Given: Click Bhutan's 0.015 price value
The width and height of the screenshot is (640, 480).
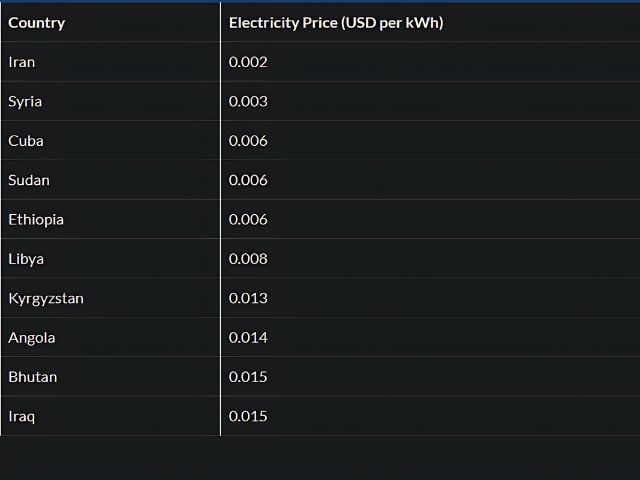Looking at the screenshot, I should [248, 377].
